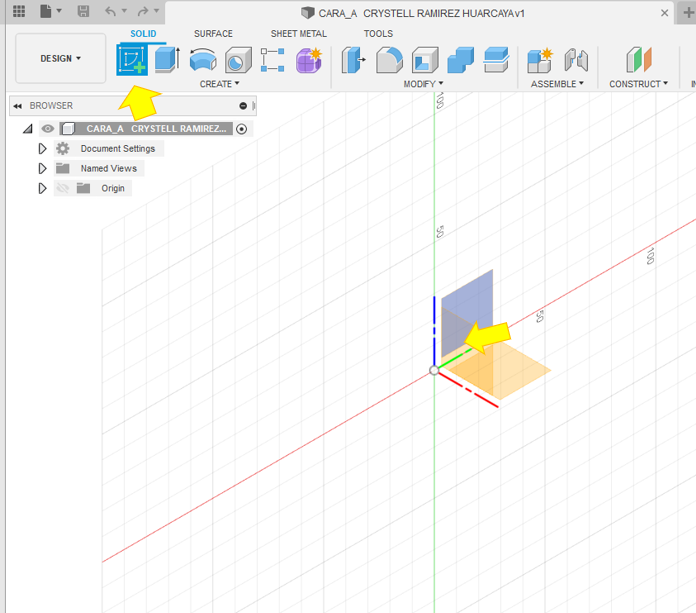Open the data panel grid icon
696x613 pixels.
click(x=19, y=11)
